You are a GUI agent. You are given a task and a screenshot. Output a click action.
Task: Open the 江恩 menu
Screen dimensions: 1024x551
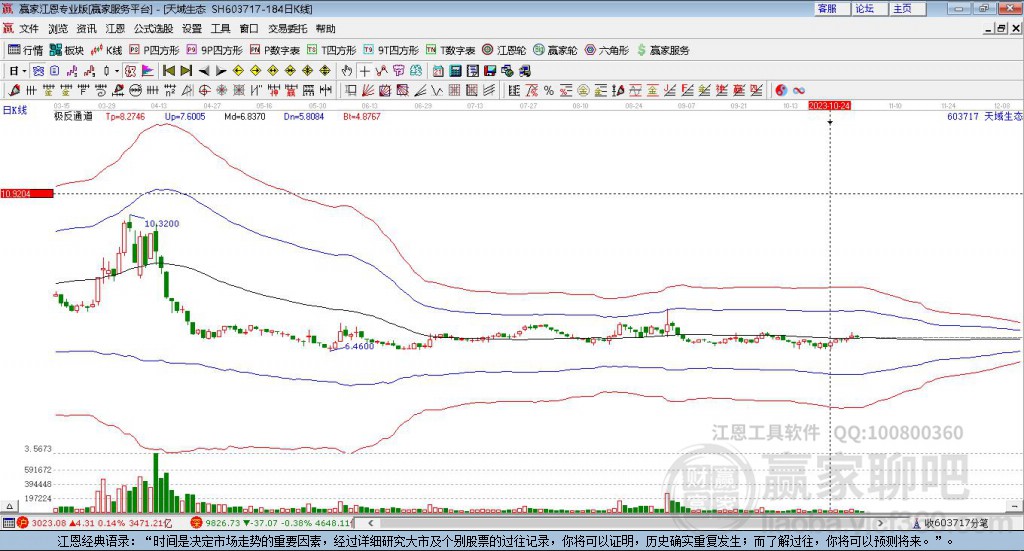point(115,29)
